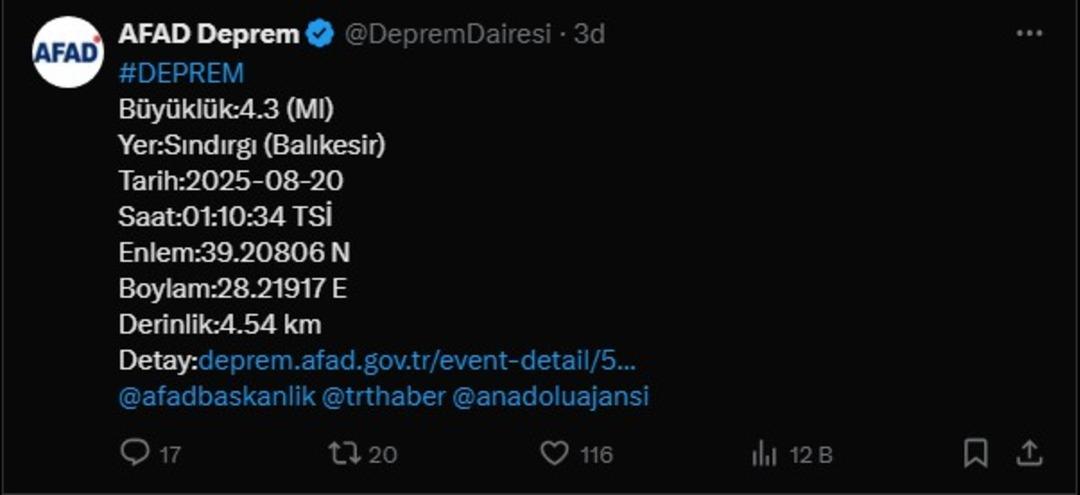This screenshot has height=495, width=1080.
Task: Like the tweet with heart icon
Action: (x=554, y=454)
